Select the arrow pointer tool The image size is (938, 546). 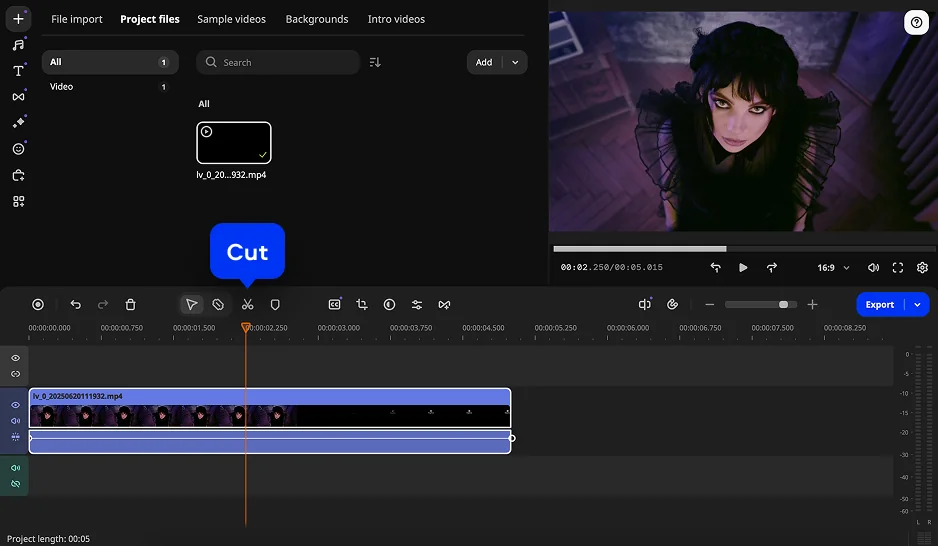tap(191, 304)
